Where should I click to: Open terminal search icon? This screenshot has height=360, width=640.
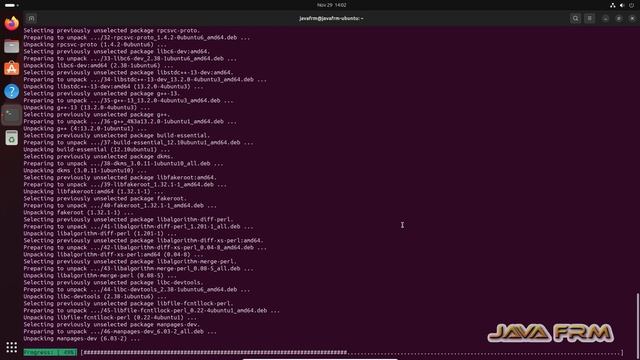[x=576, y=18]
